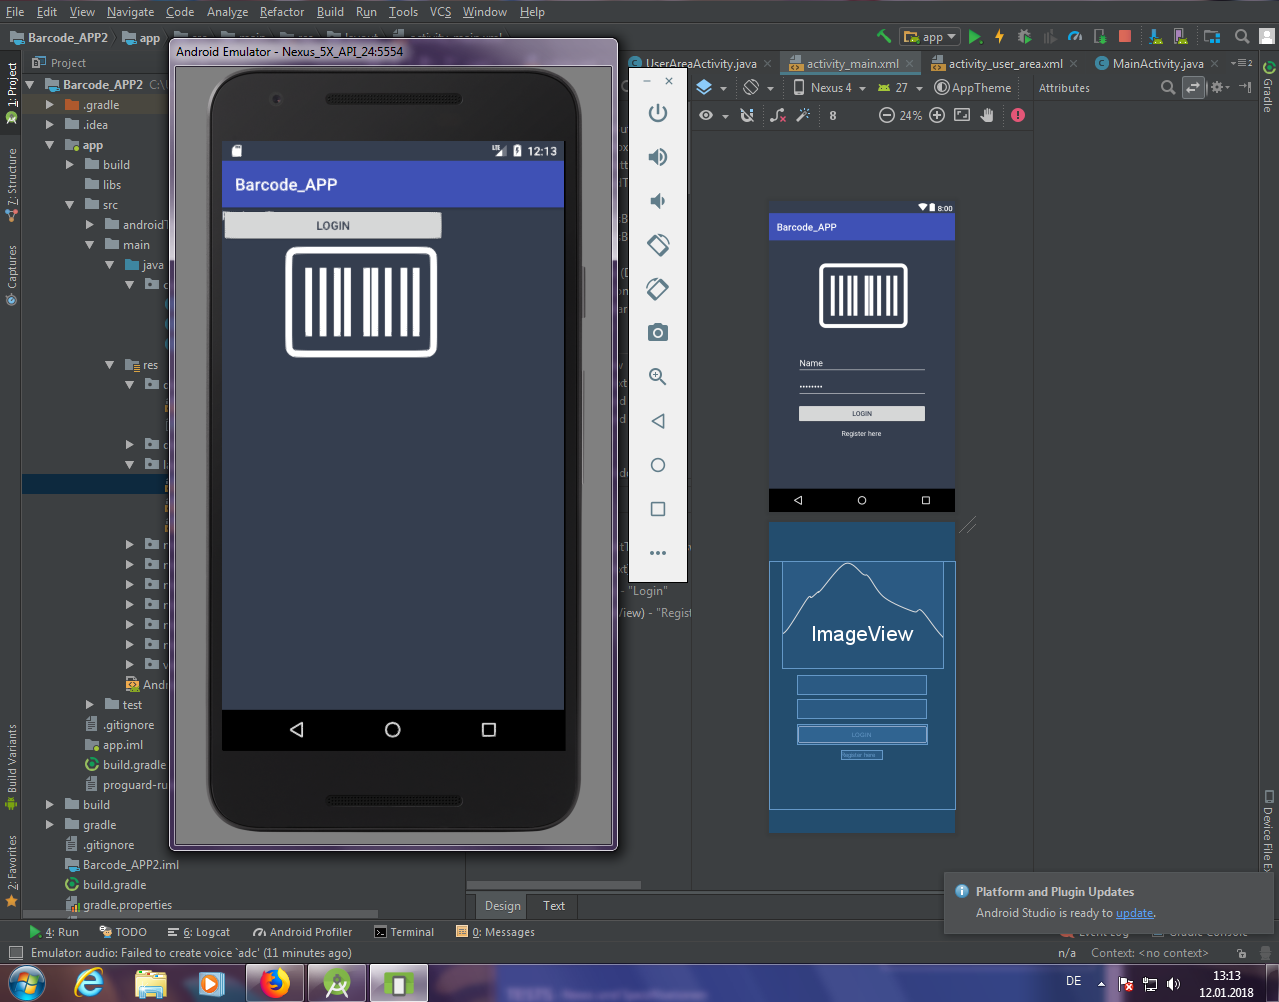This screenshot has height=1002, width=1279.
Task: Click the Make Project hammer icon
Action: [884, 37]
